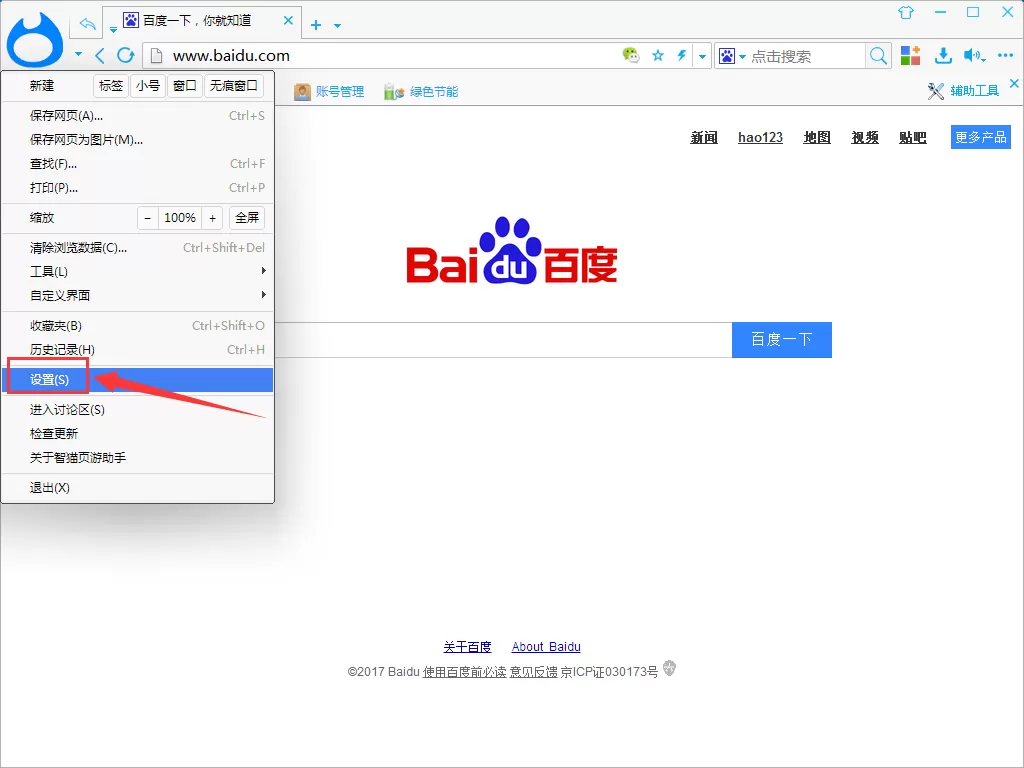Click the 账号管理 bookmark
The image size is (1024, 768).
point(329,91)
